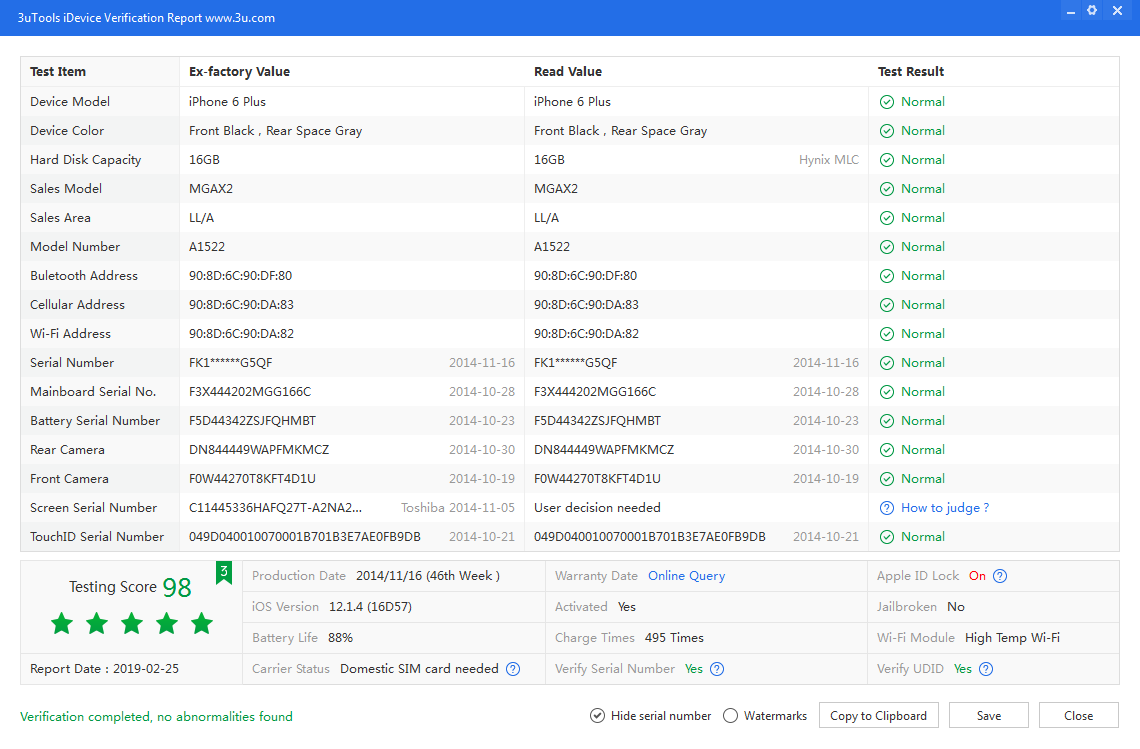Click help icon beside Apple ID Lock
This screenshot has width=1140, height=749.
pyautogui.click(x=1000, y=576)
